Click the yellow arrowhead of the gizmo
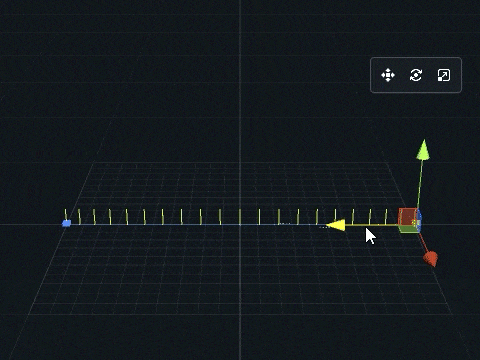The width and height of the screenshot is (480, 360). click(x=336, y=225)
